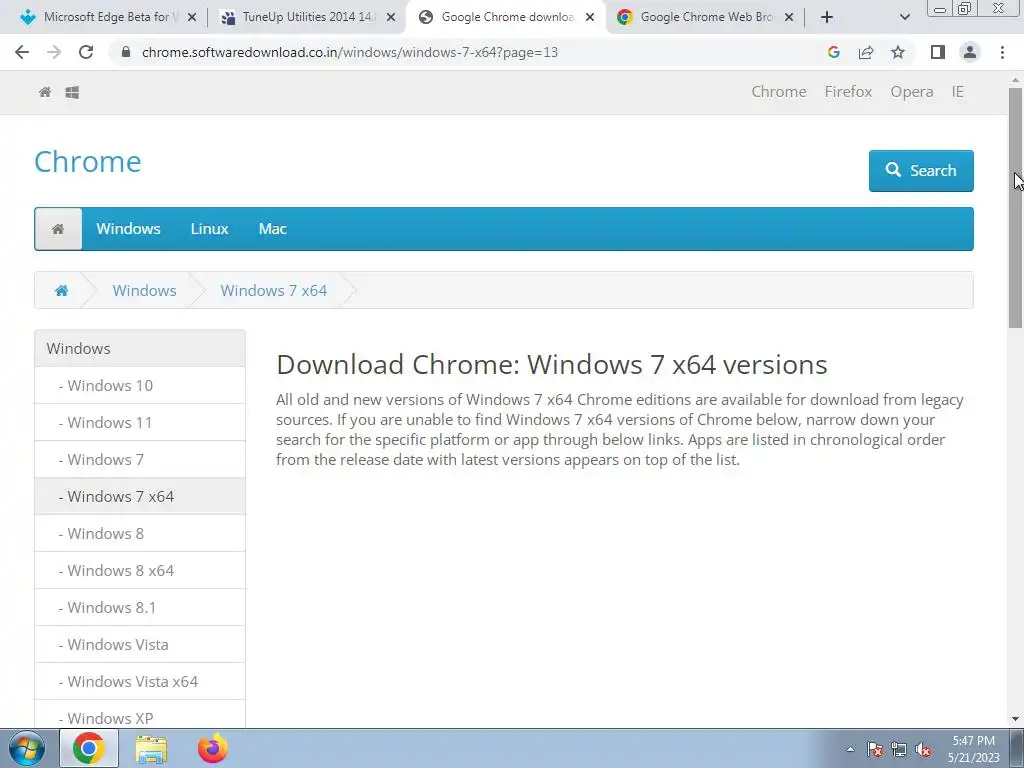This screenshot has height=768, width=1024.
Task: Close the Google Chrome download tab
Action: point(590,17)
